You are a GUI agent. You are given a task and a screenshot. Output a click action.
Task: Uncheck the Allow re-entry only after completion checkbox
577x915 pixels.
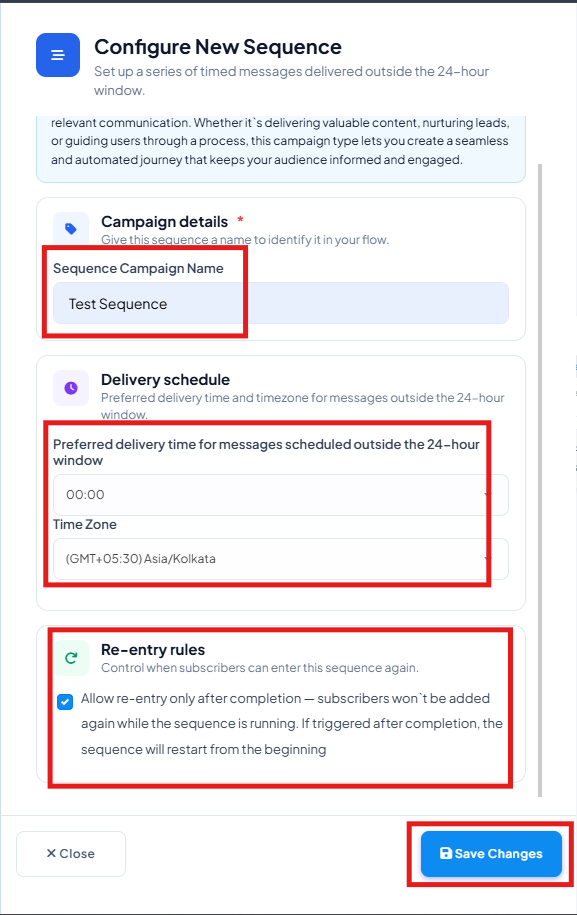65,701
